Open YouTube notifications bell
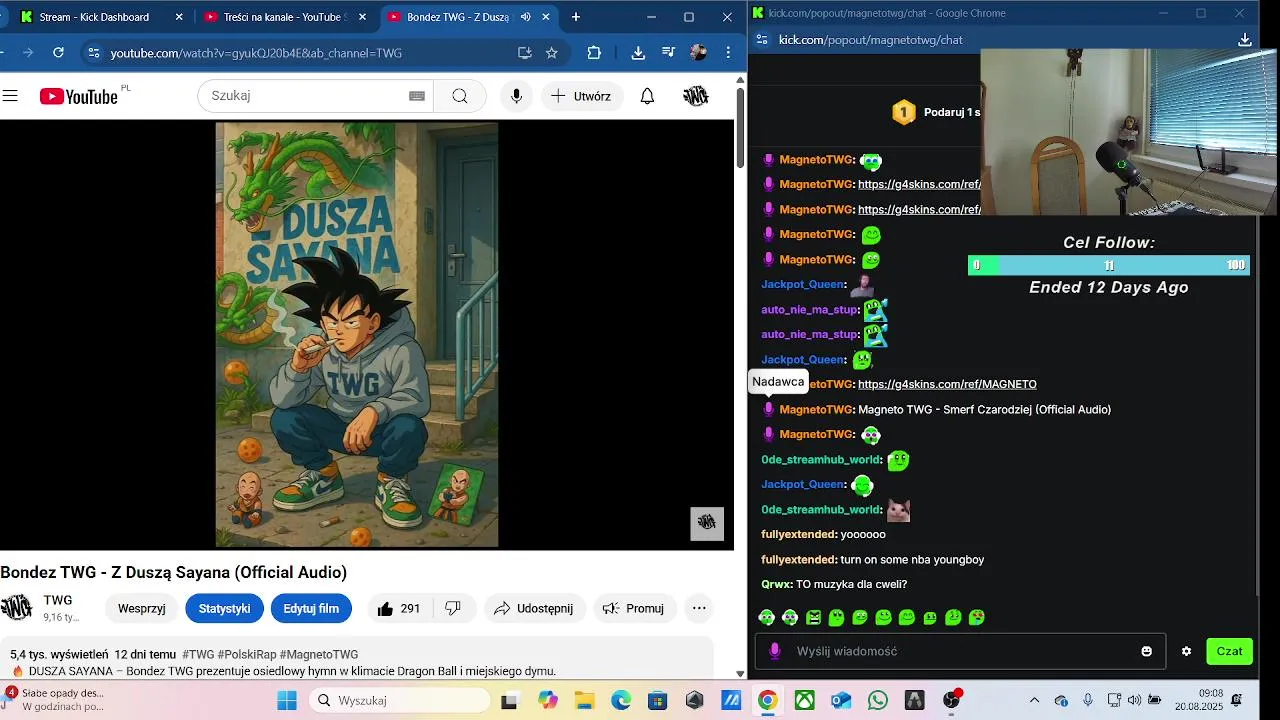The width and height of the screenshot is (1280, 720). 647,96
